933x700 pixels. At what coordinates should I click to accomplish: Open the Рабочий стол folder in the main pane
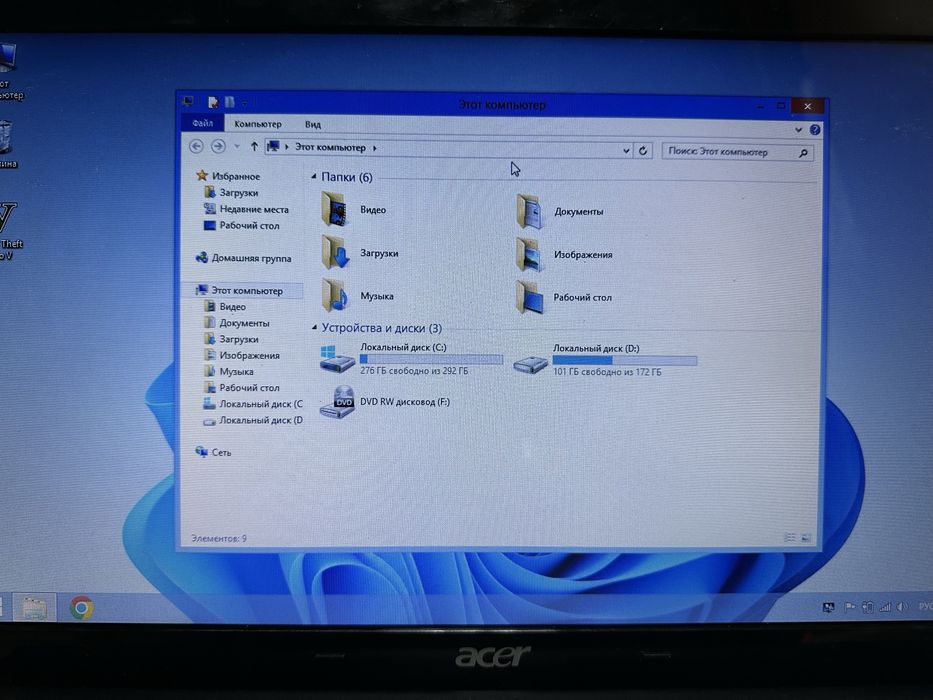point(563,297)
